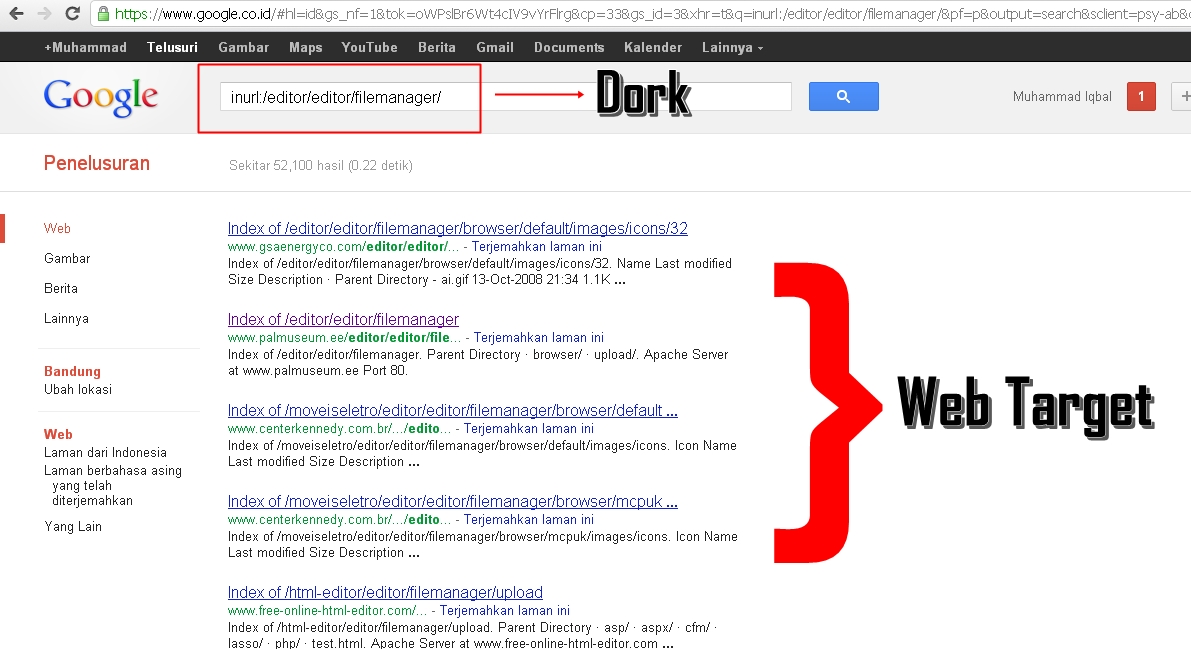1191x649 pixels.
Task: Click the www.free-online-html-editor.com green URL
Action: (327, 611)
